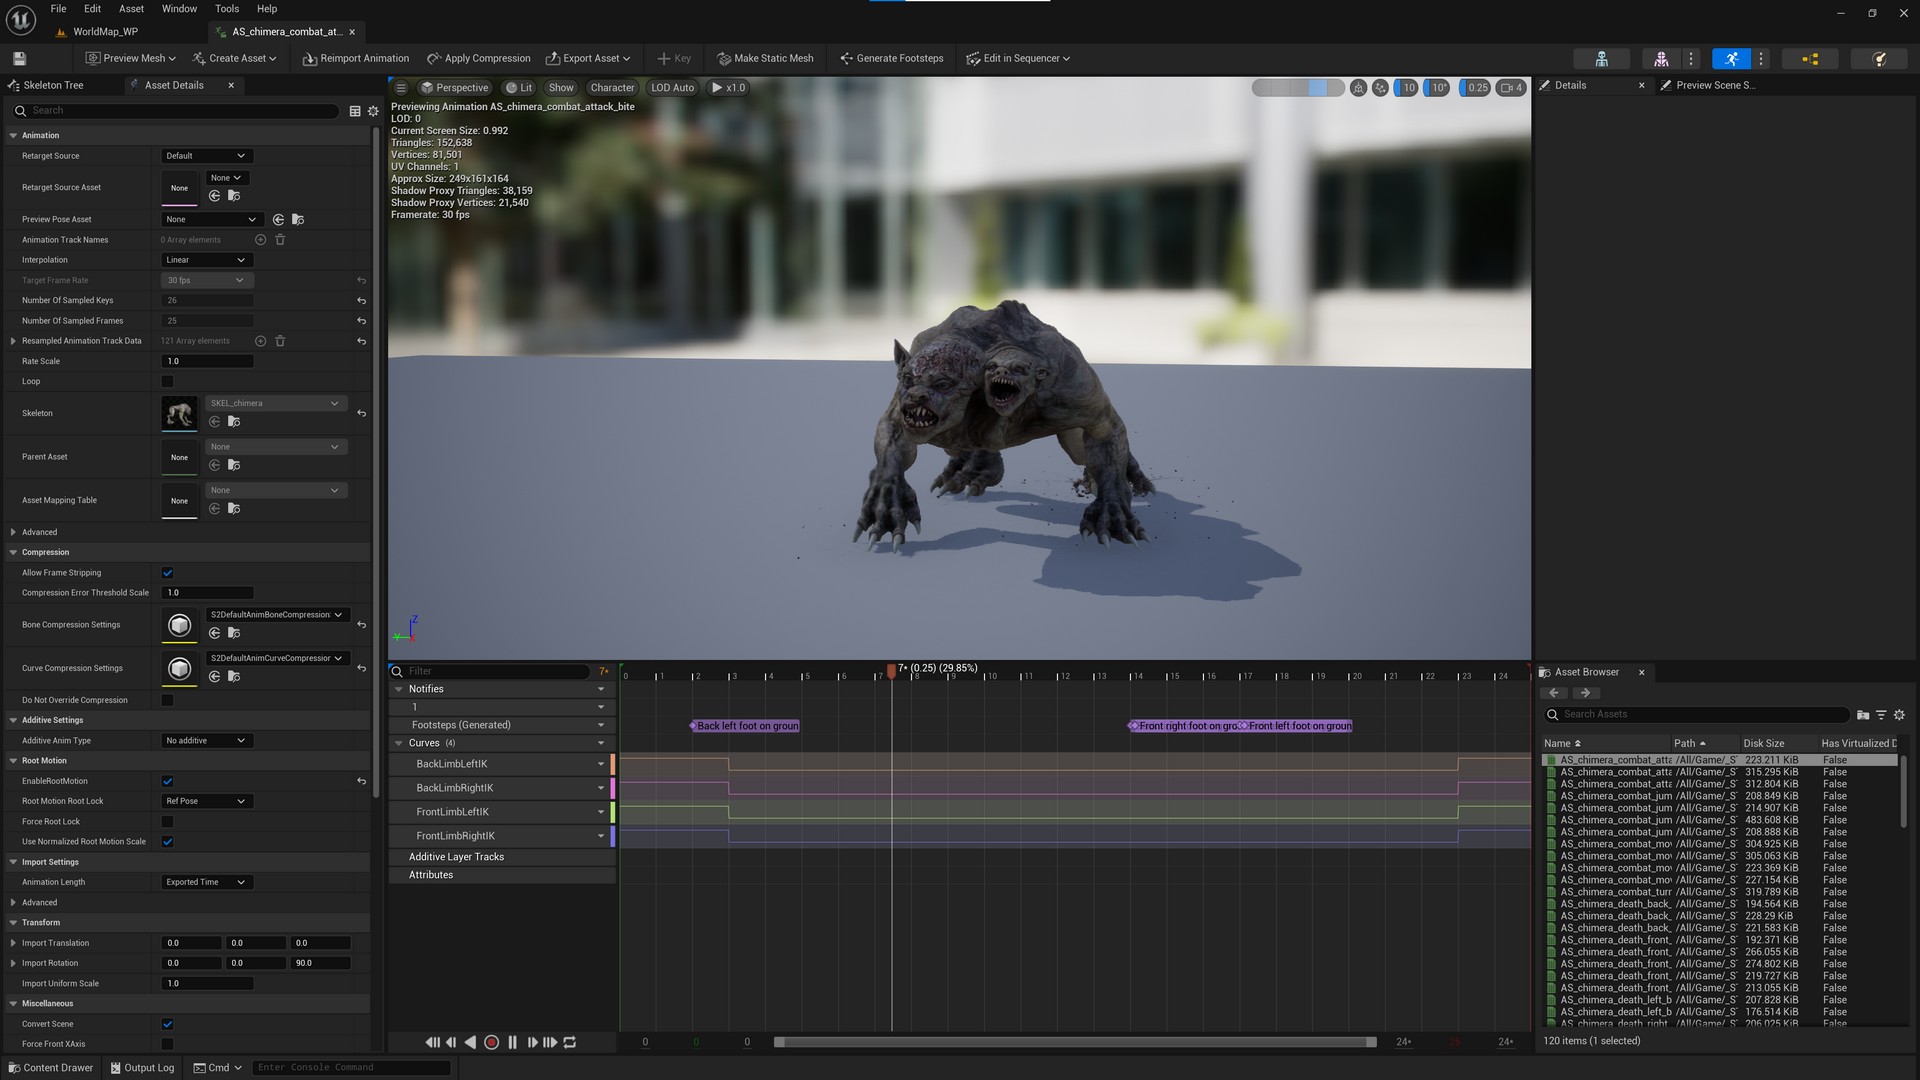Click the console command input field

click(351, 1068)
